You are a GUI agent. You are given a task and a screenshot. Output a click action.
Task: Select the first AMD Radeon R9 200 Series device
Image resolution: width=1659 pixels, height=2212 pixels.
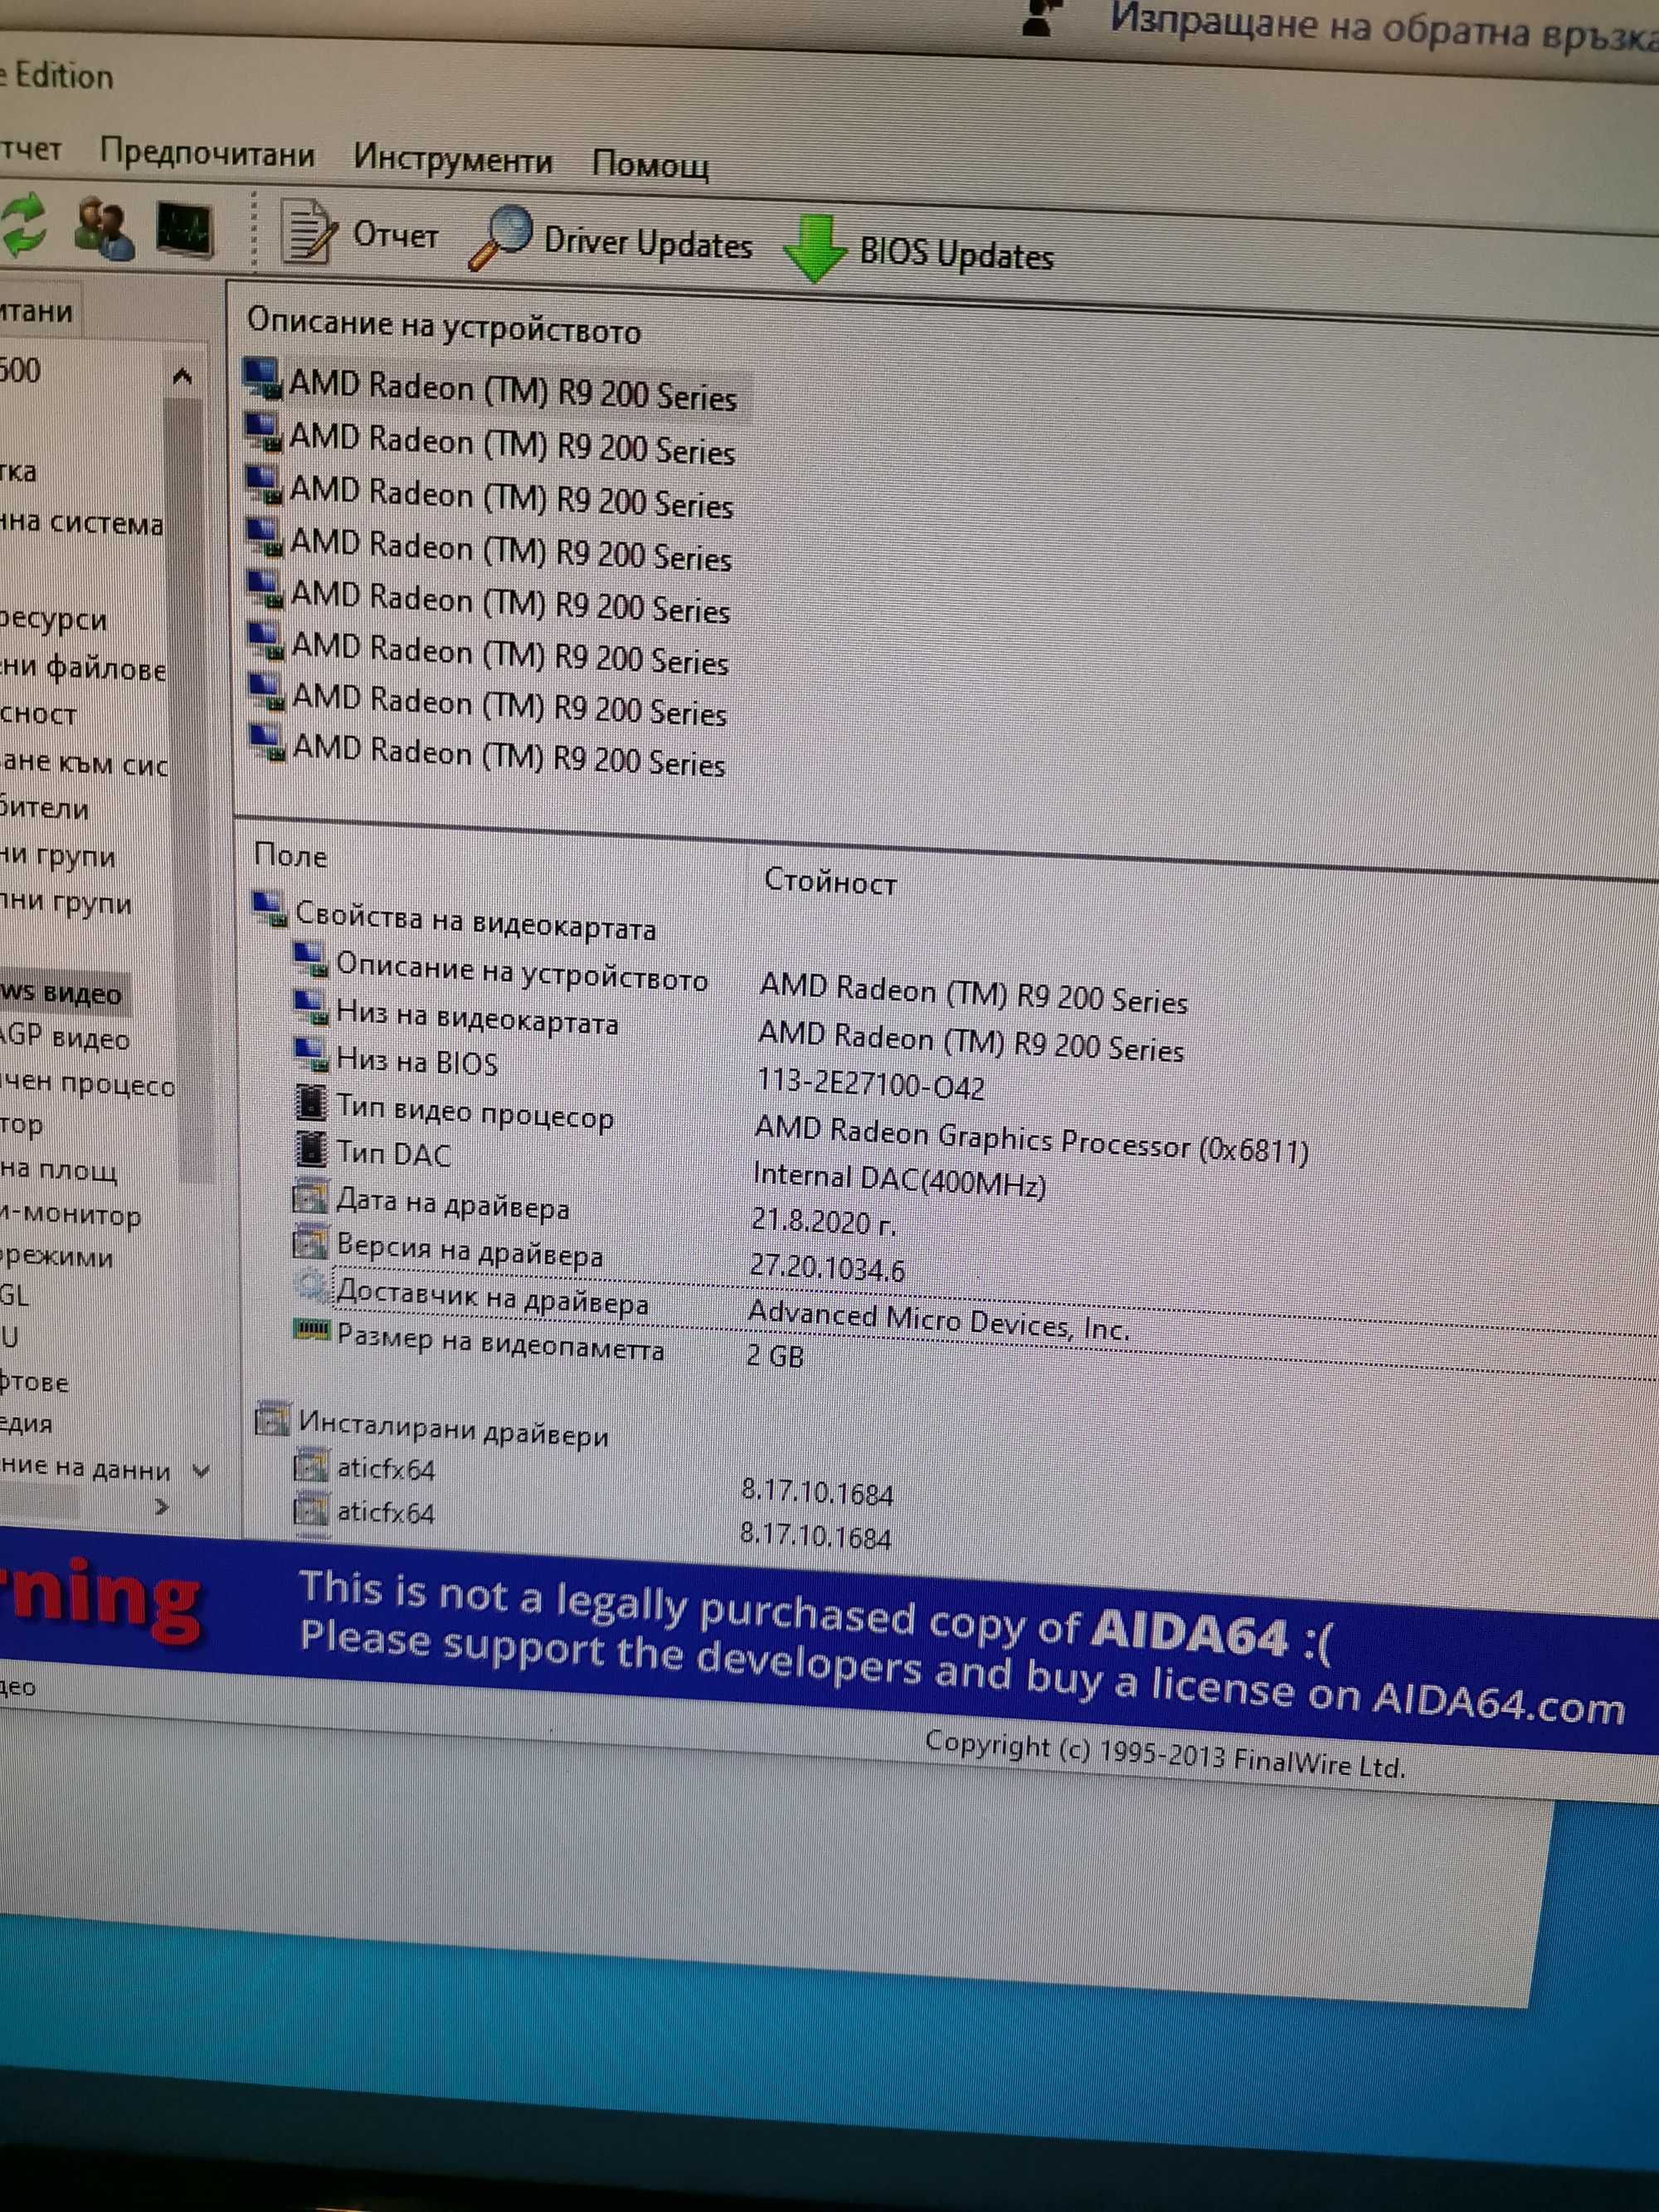pyautogui.click(x=512, y=391)
